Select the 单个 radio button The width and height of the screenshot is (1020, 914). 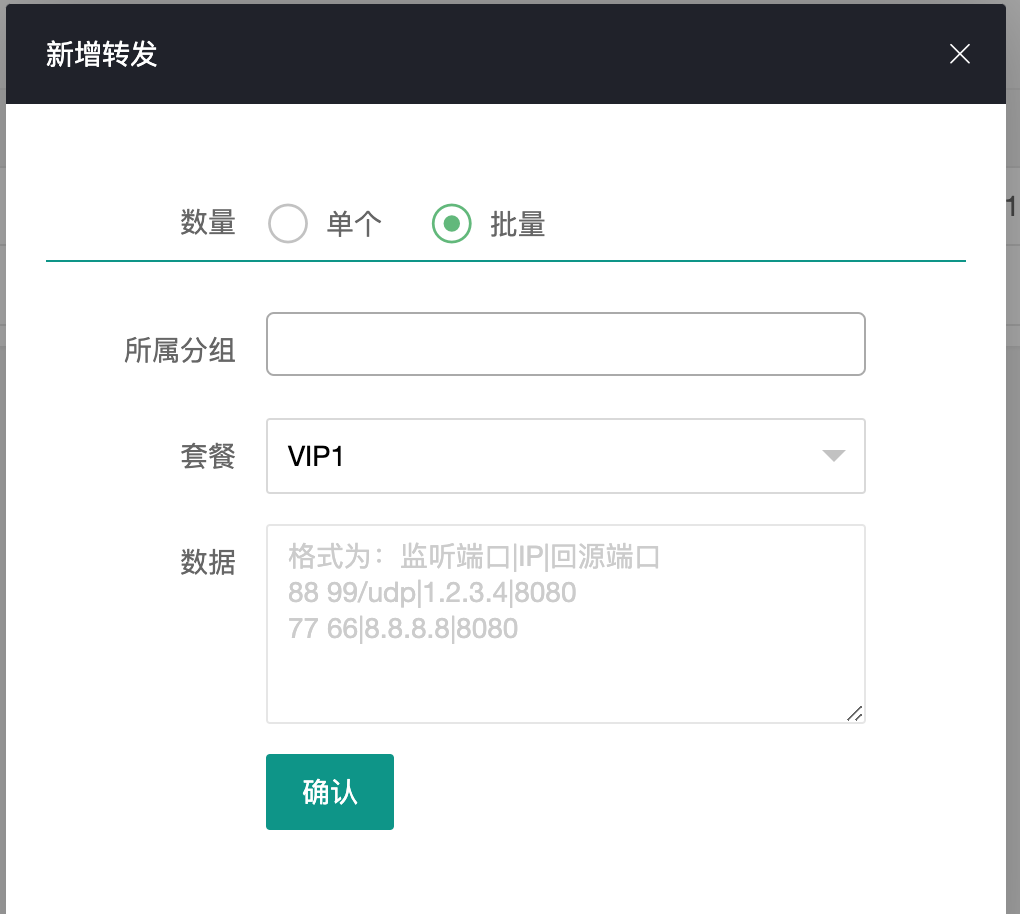pos(287,224)
